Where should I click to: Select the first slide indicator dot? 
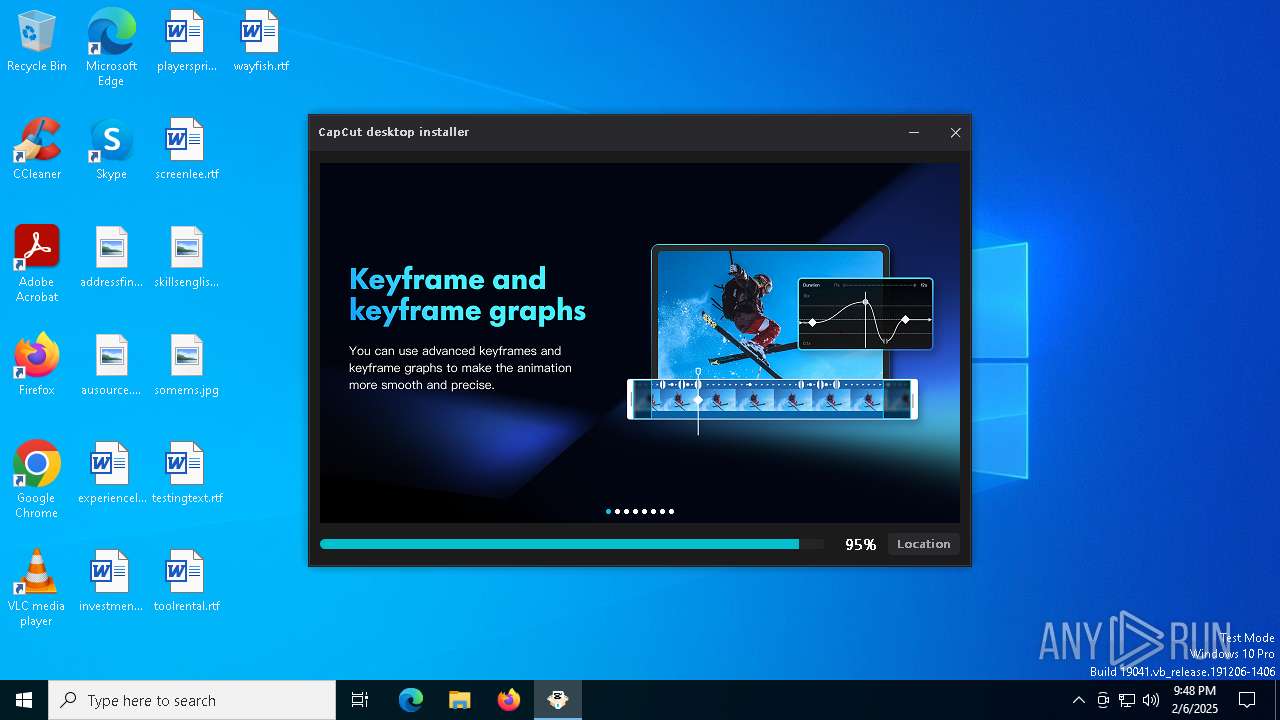pyautogui.click(x=608, y=511)
